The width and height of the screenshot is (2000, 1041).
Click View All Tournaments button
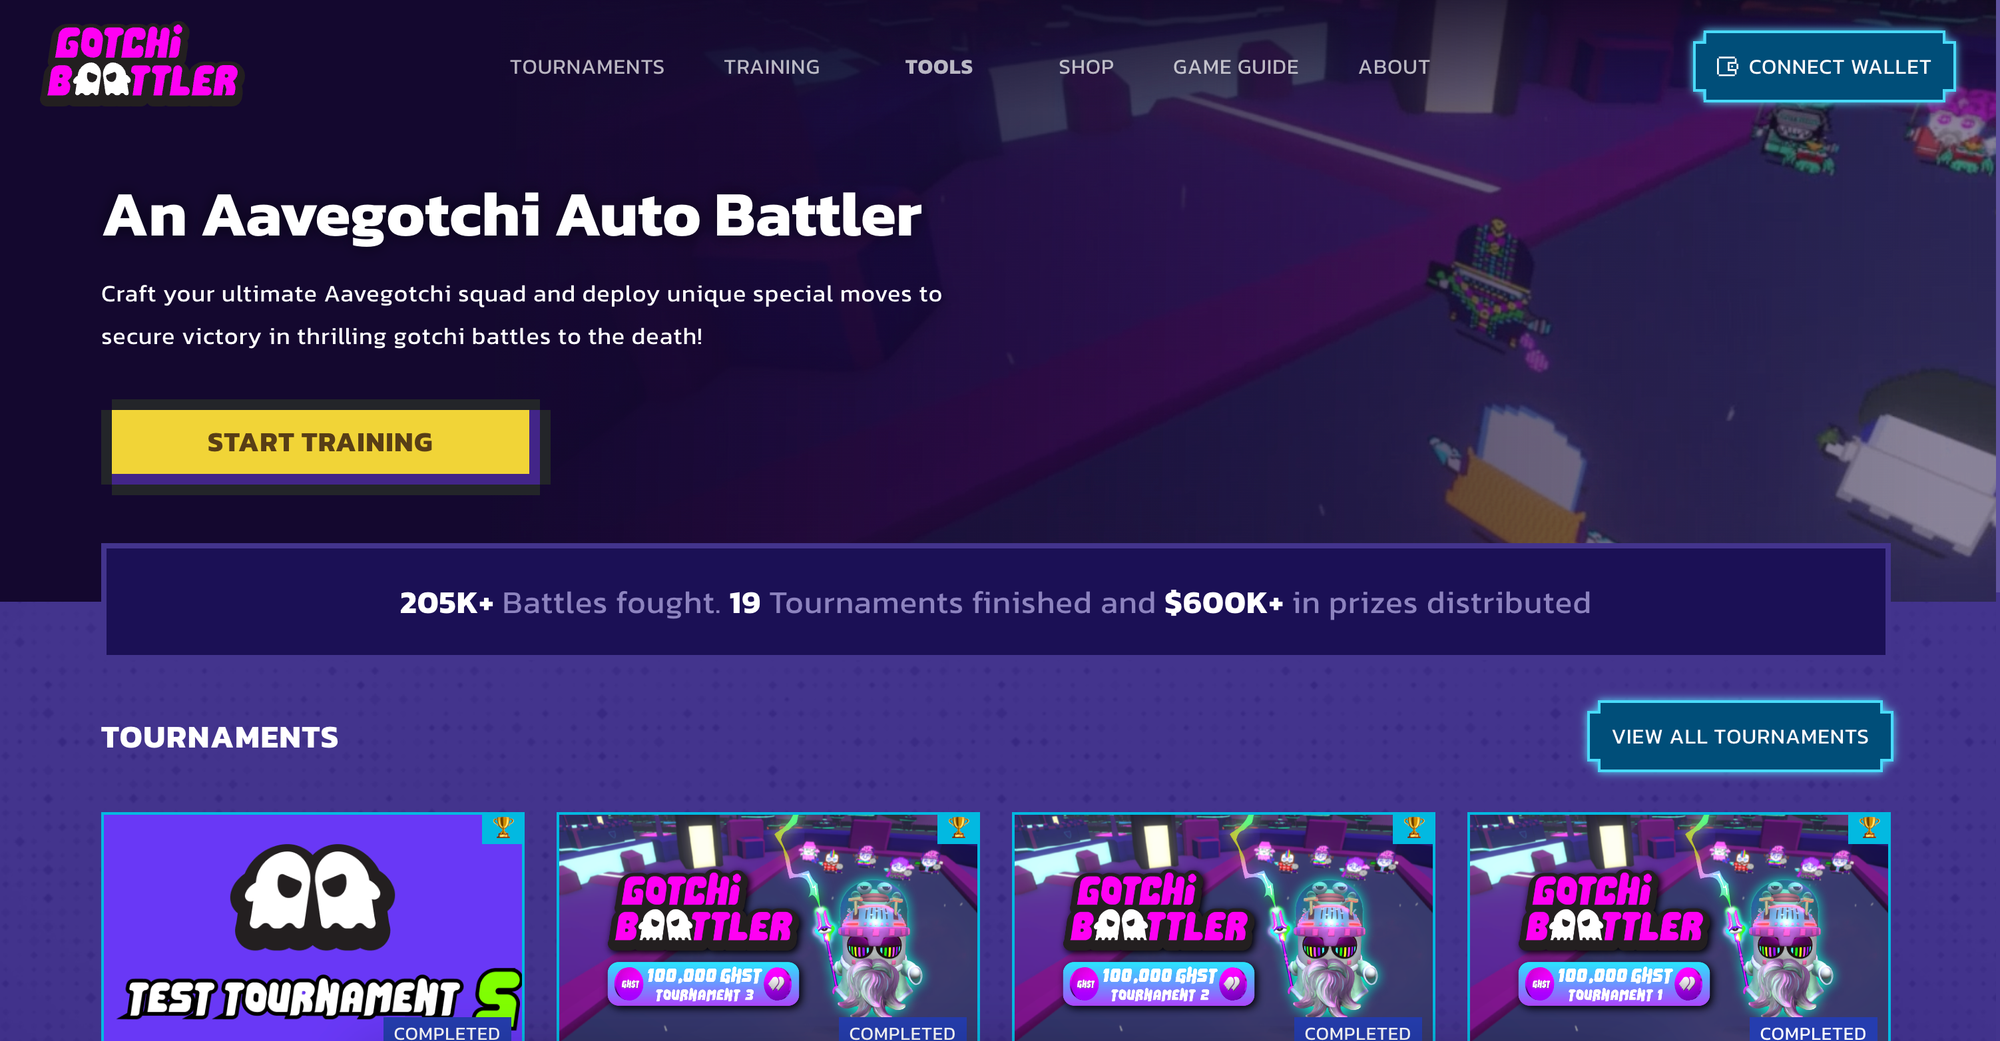pyautogui.click(x=1740, y=737)
